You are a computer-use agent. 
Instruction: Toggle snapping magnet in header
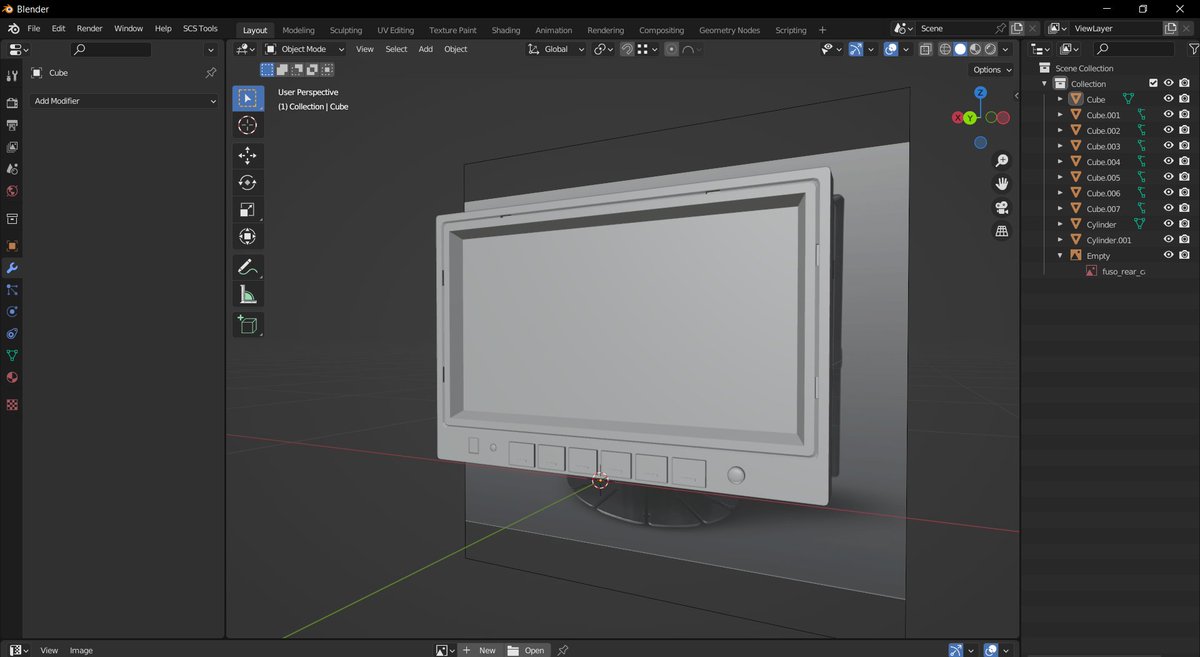[626, 49]
